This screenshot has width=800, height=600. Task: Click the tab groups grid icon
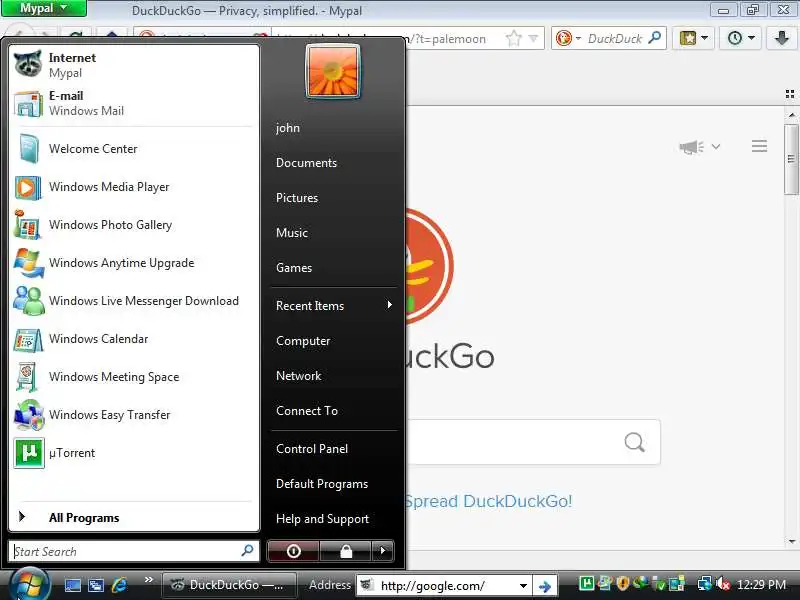pos(790,94)
